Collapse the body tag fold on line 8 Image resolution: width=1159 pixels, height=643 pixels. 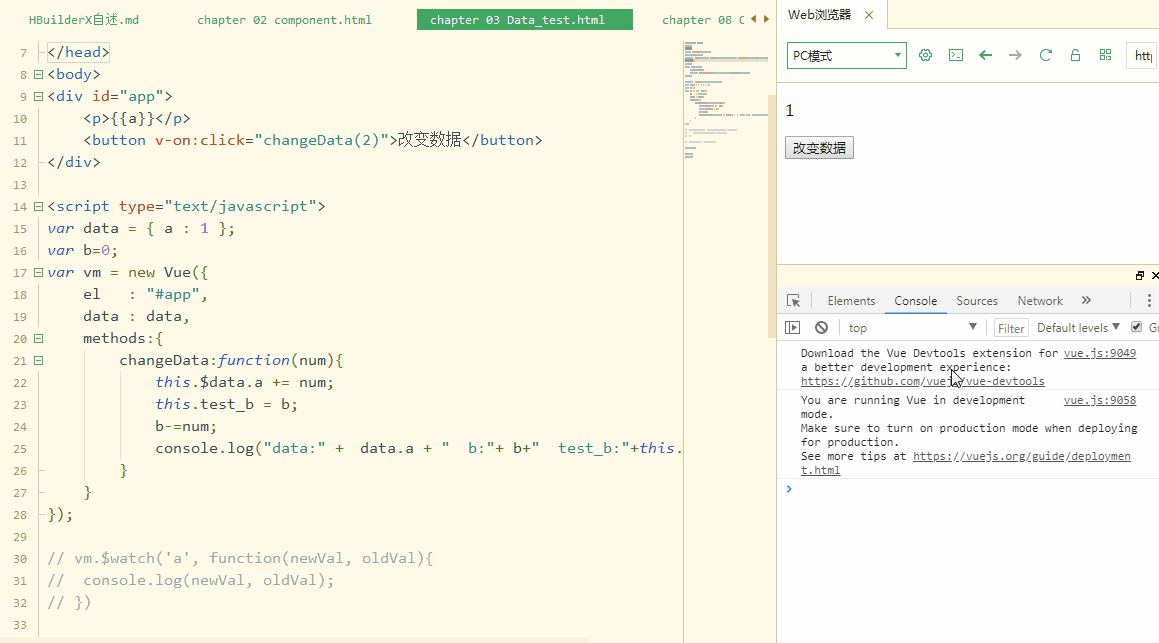(x=38, y=75)
